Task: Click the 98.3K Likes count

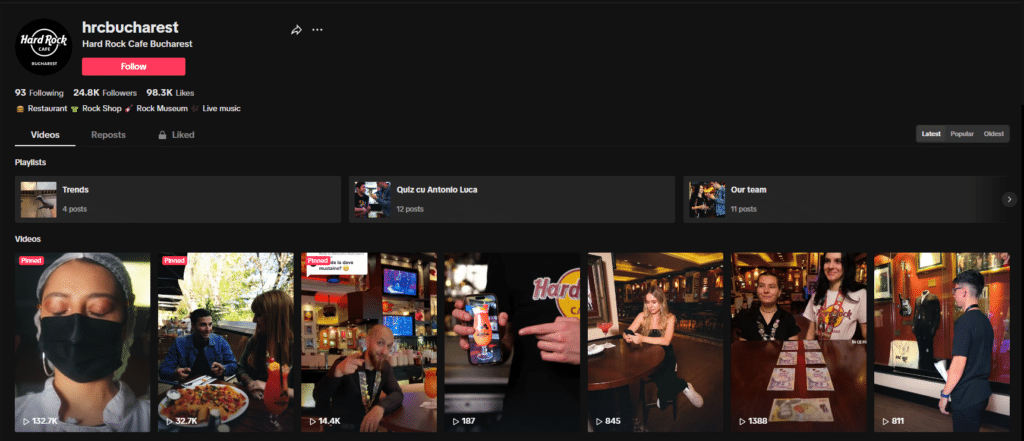Action: [x=170, y=93]
